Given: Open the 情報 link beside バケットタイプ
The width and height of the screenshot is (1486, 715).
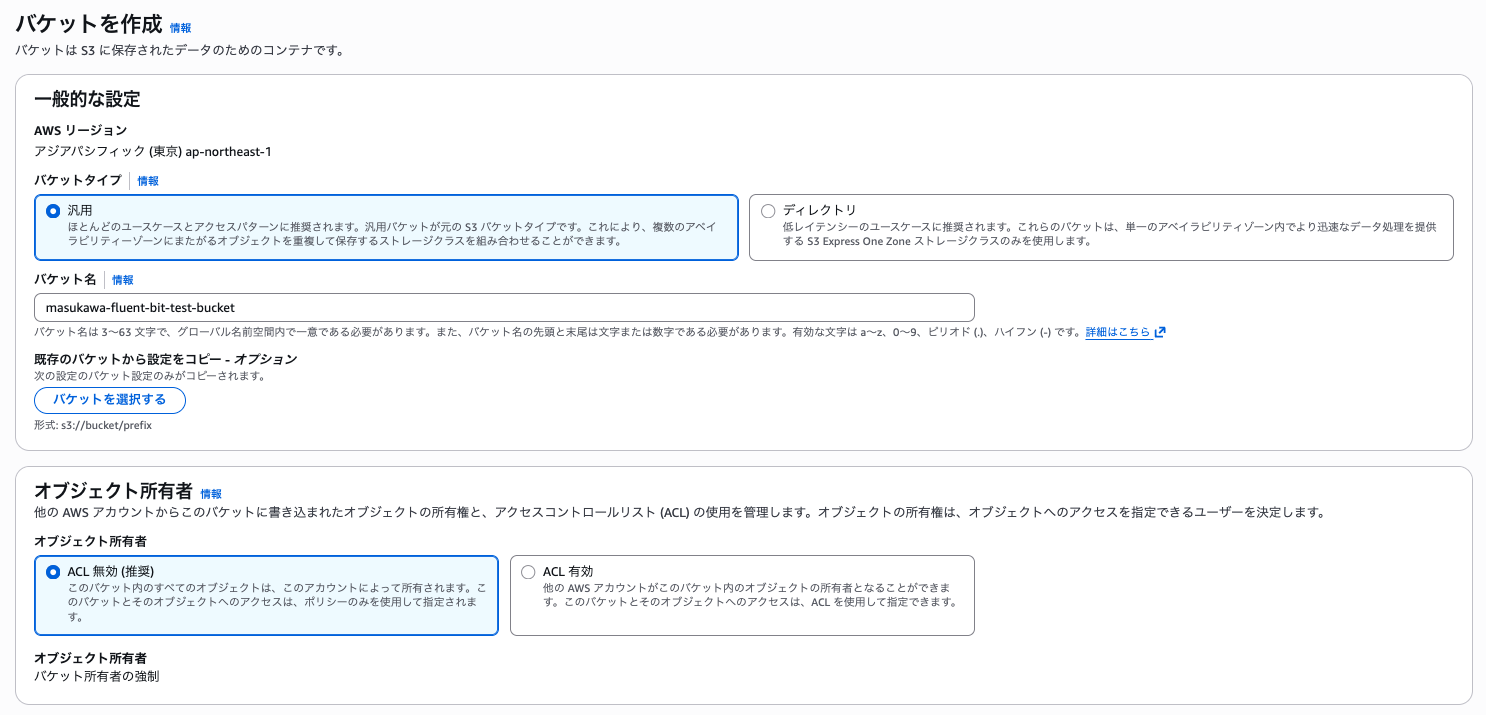Looking at the screenshot, I should (x=147, y=181).
